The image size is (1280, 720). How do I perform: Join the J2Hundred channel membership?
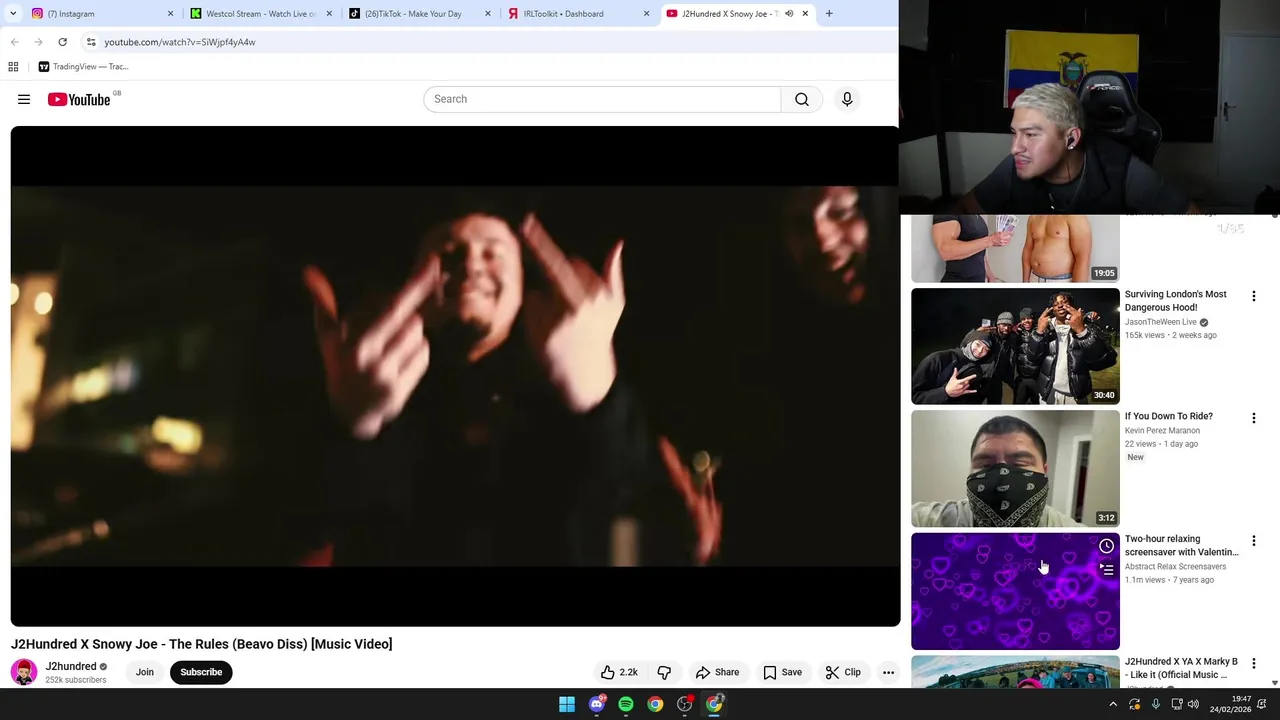coord(145,672)
